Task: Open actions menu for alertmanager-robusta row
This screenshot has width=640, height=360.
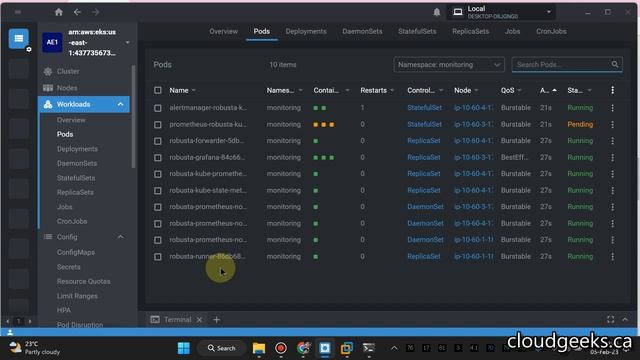Action: click(612, 108)
